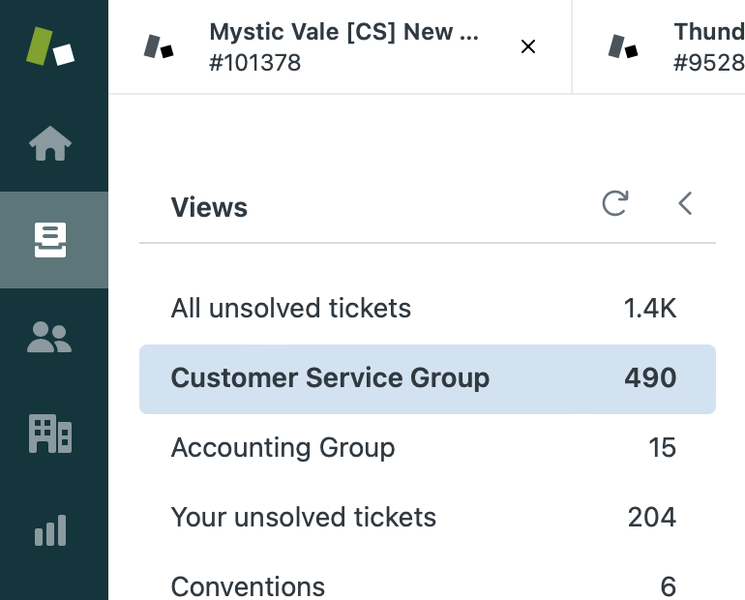
Task: Open the All unsolved tickets view
Action: 427,308
